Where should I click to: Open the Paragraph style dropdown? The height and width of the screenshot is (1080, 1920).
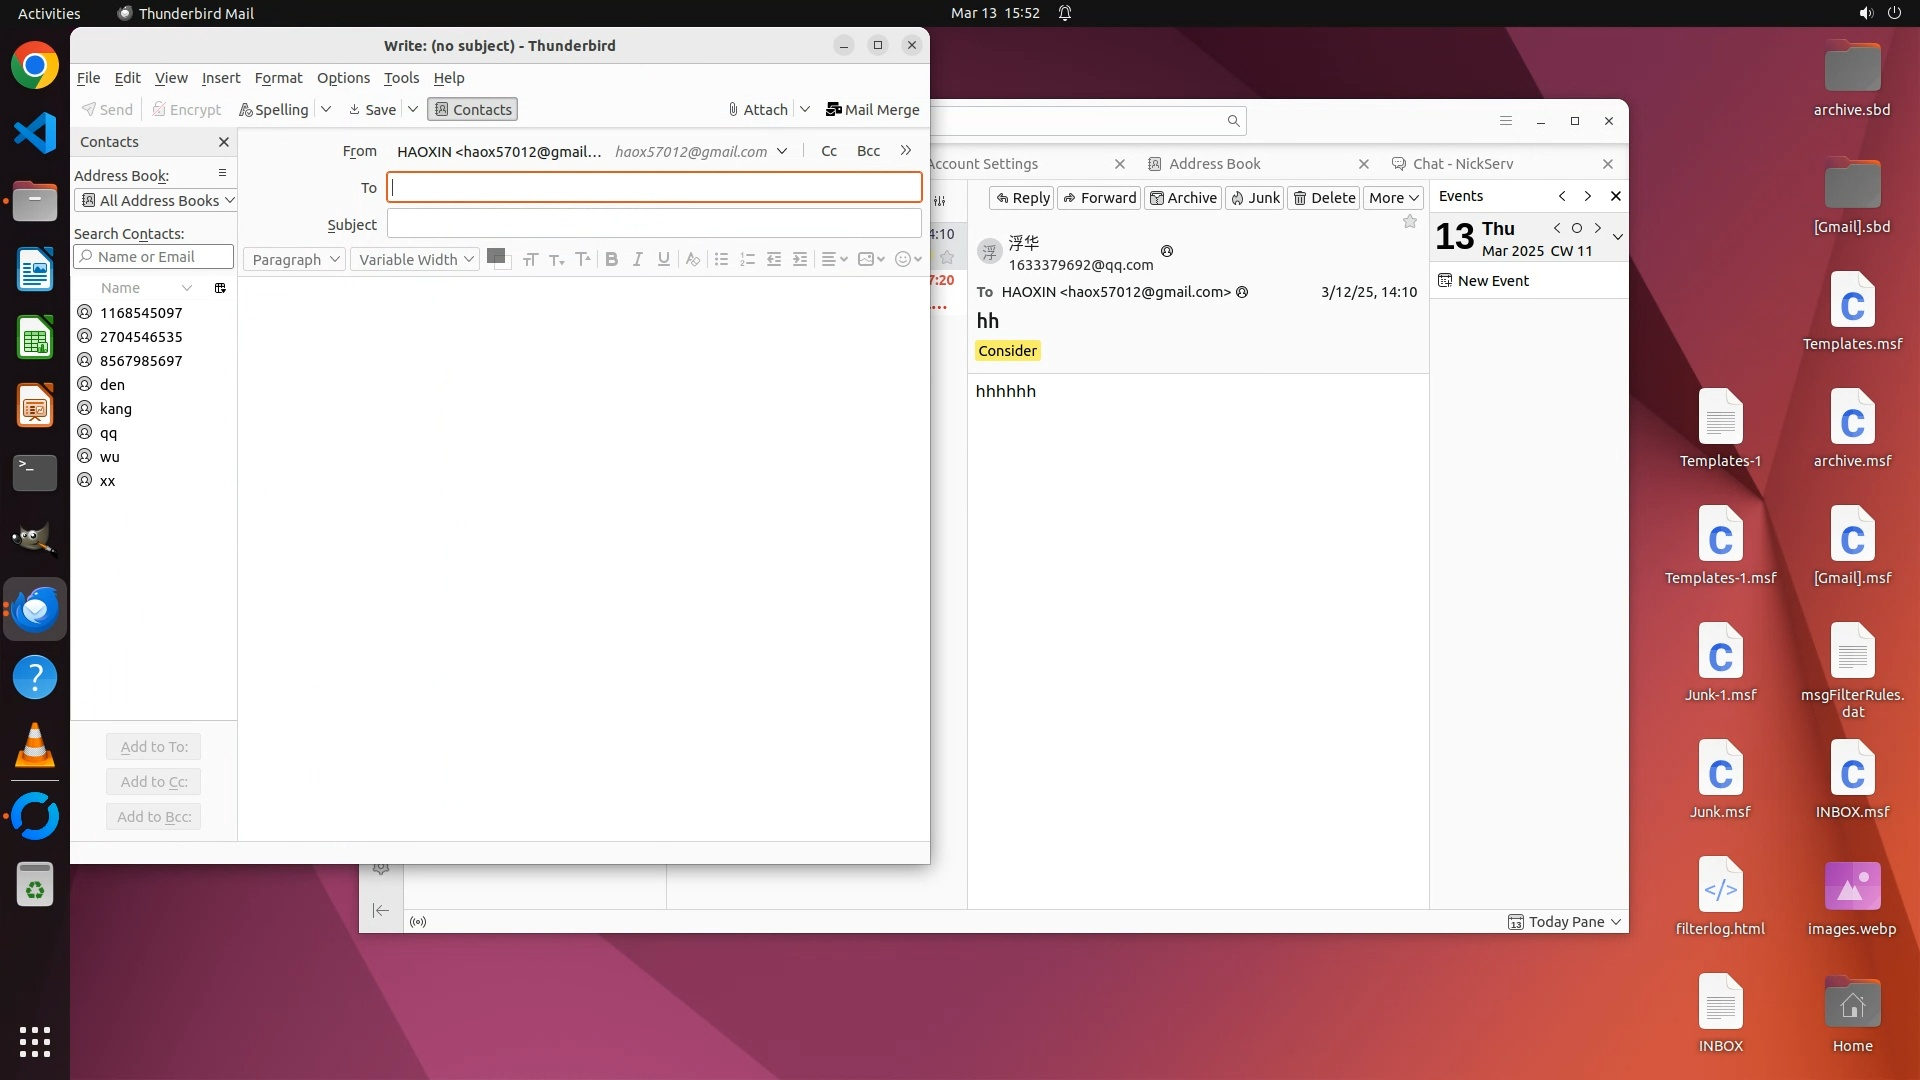point(294,259)
